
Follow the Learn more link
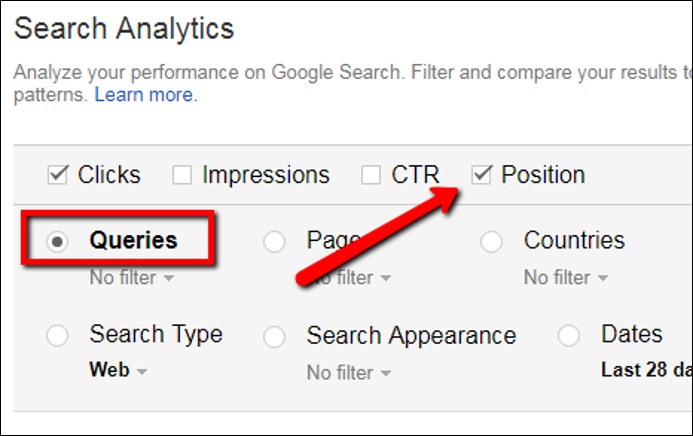pos(145,96)
